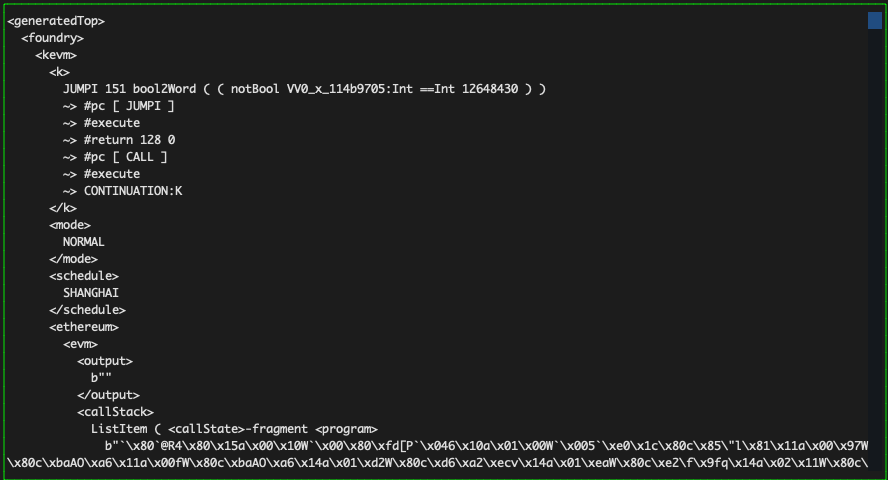Click the #pc [ JUMPI ] line
The width and height of the screenshot is (888, 480).
[118, 106]
